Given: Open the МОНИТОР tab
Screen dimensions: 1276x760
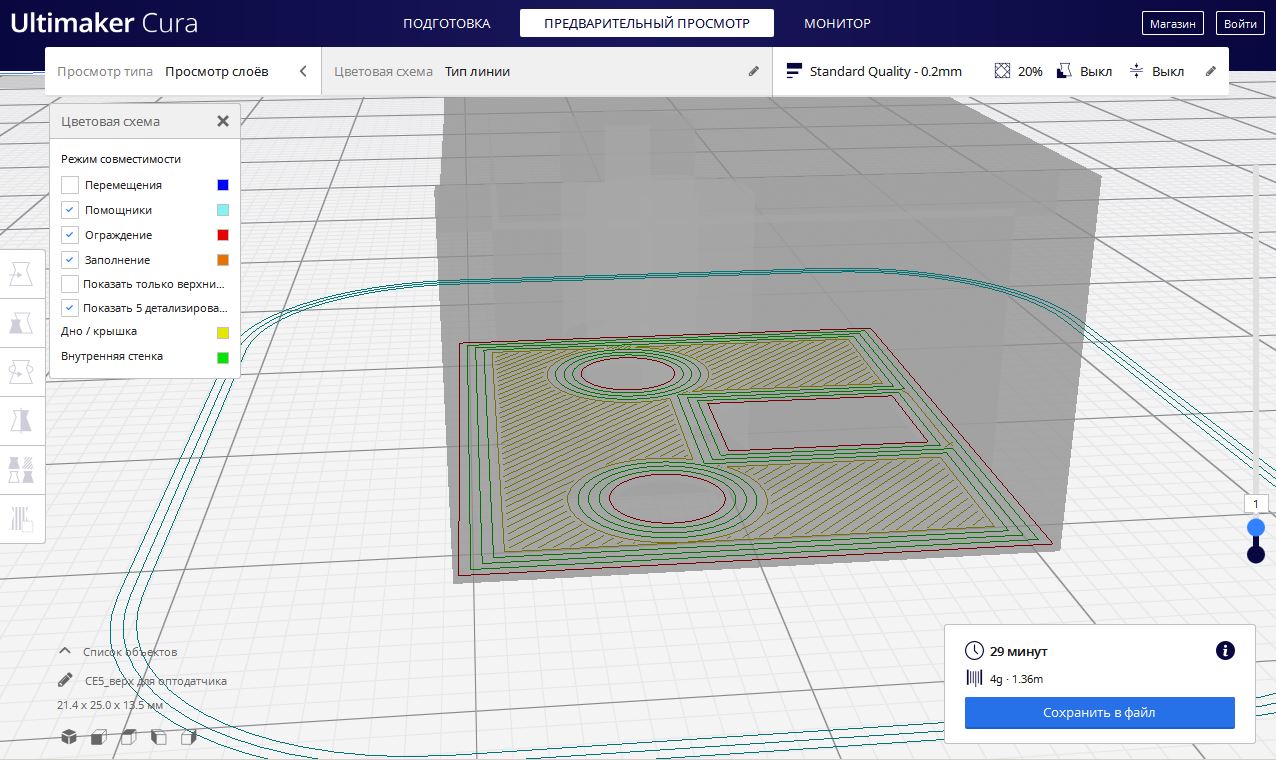Looking at the screenshot, I should tap(837, 23).
